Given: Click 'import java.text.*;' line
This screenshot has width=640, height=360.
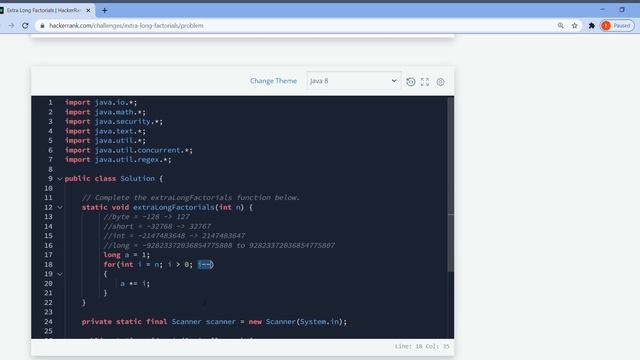Looking at the screenshot, I should click(x=105, y=131).
